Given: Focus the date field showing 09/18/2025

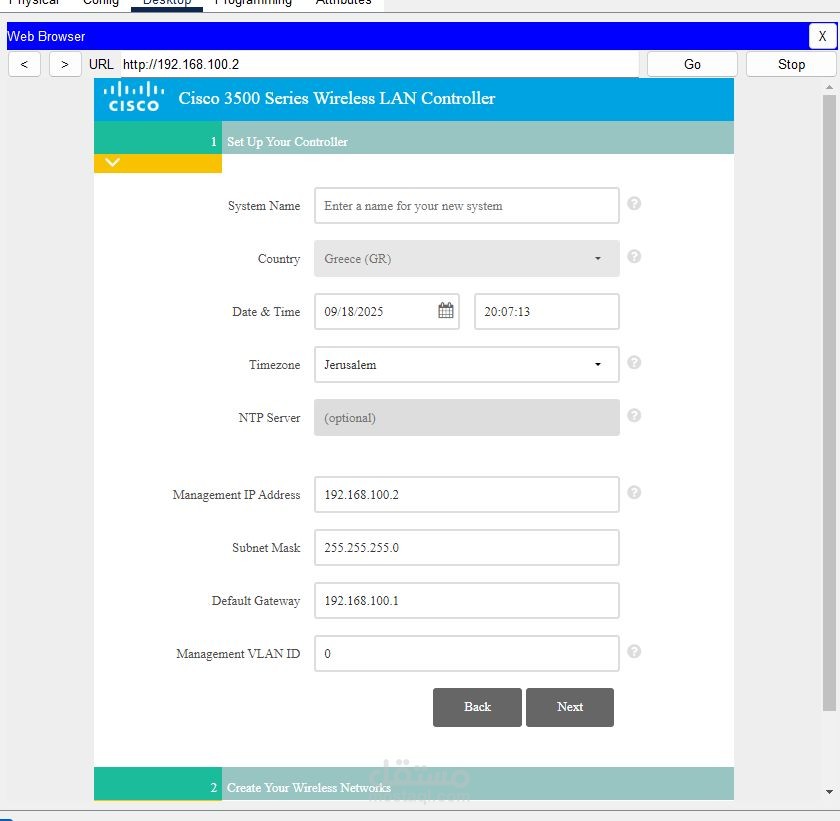Looking at the screenshot, I should click(x=387, y=312).
